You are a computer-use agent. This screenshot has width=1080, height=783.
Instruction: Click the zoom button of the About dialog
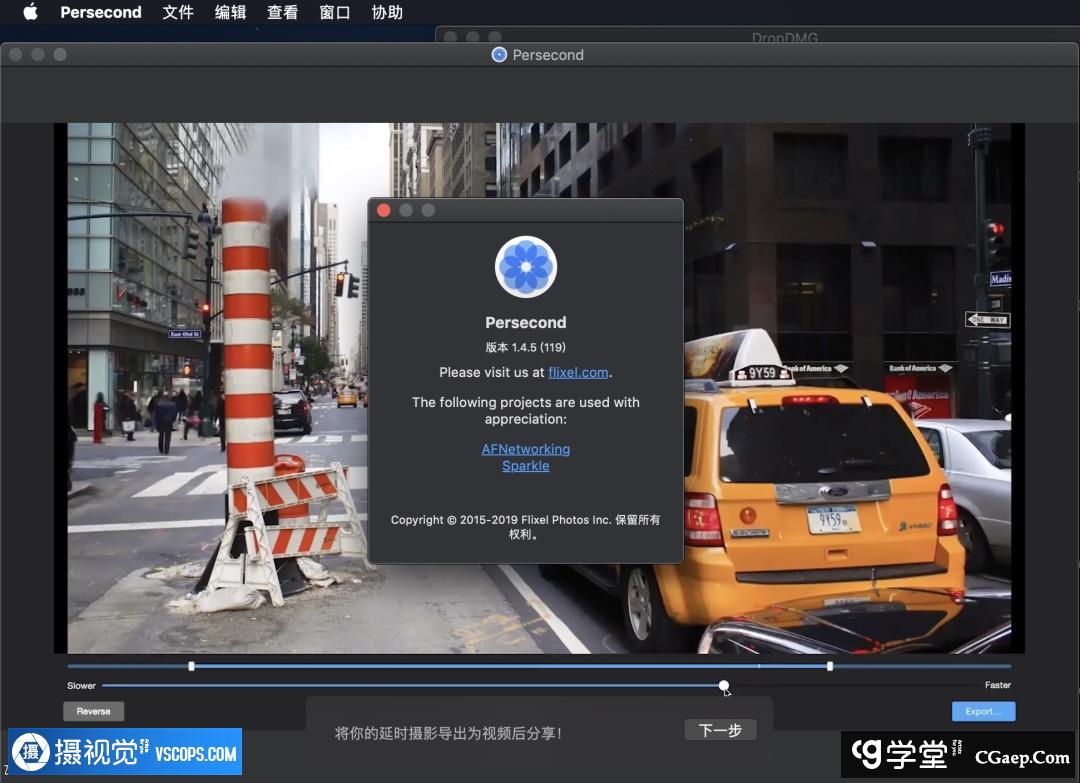(428, 210)
